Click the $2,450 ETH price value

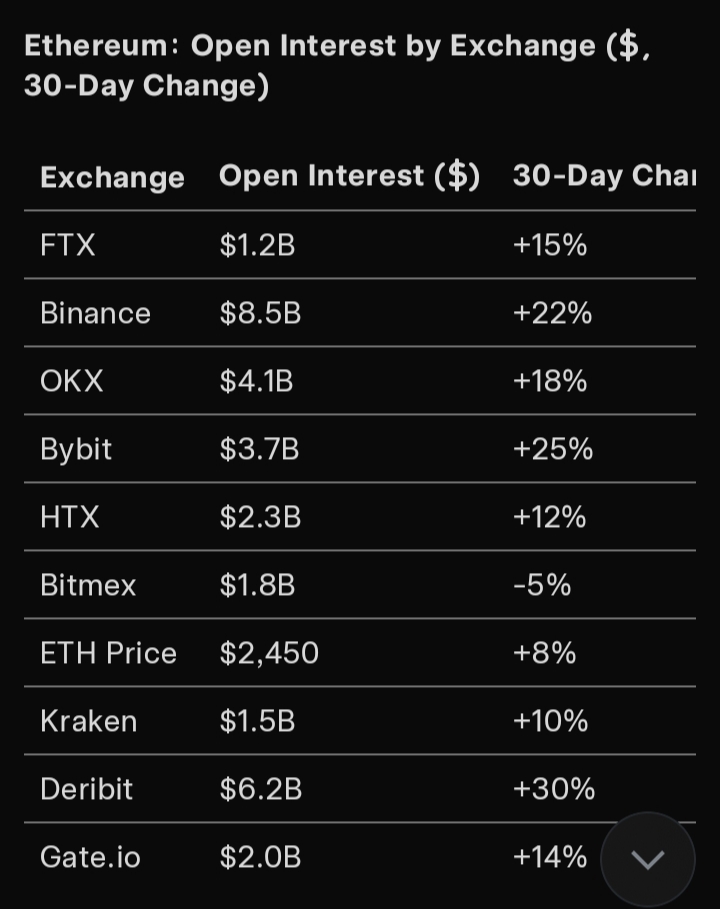[x=269, y=653]
